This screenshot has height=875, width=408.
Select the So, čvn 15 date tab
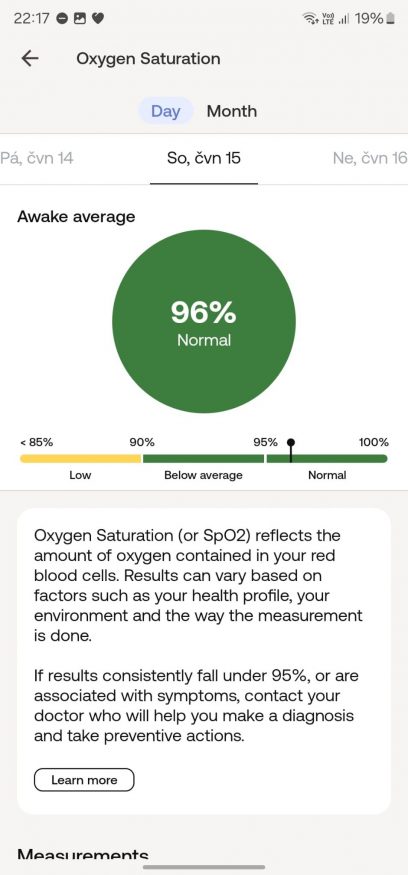tap(204, 158)
